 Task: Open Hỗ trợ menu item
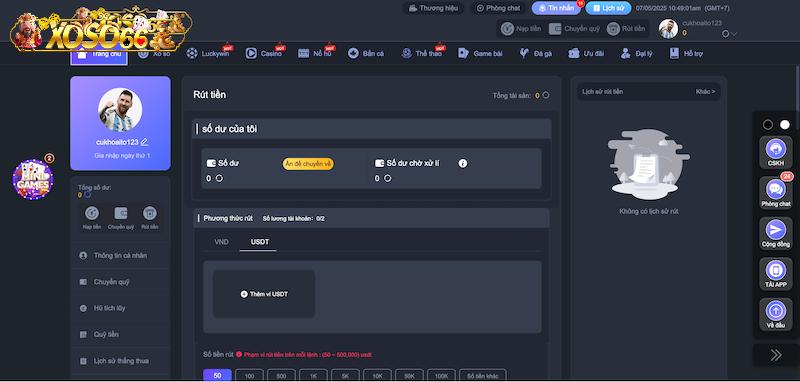coord(686,54)
